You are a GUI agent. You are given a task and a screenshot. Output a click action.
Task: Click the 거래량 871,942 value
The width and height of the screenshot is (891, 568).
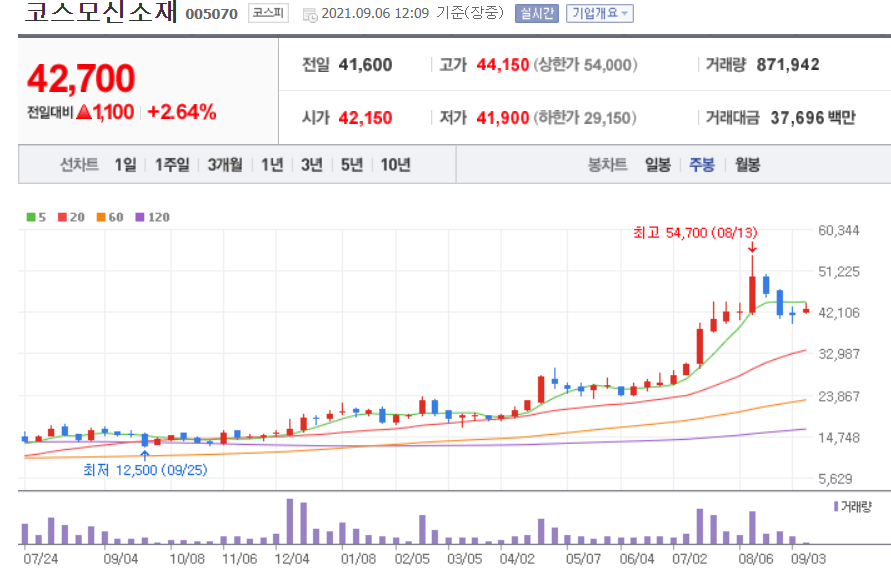pos(788,65)
